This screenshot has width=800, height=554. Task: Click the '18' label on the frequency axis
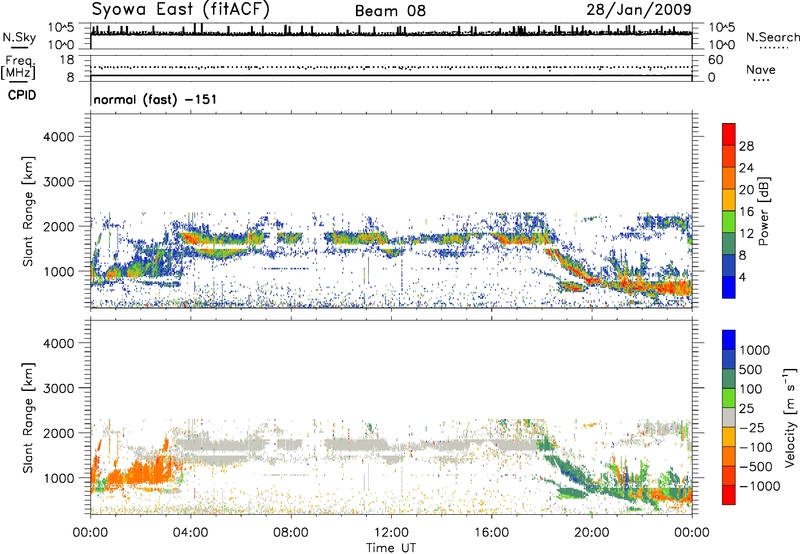coord(67,60)
